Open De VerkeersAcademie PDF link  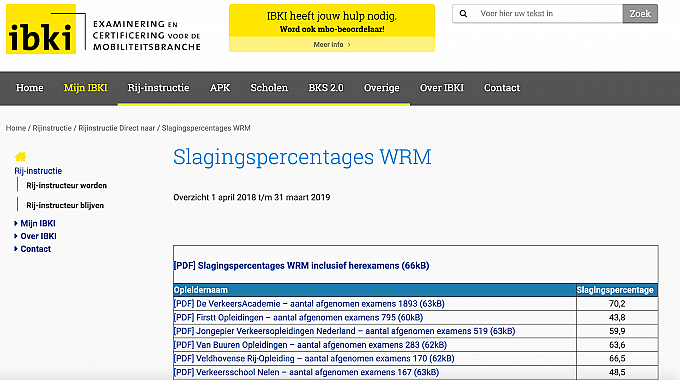(309, 304)
